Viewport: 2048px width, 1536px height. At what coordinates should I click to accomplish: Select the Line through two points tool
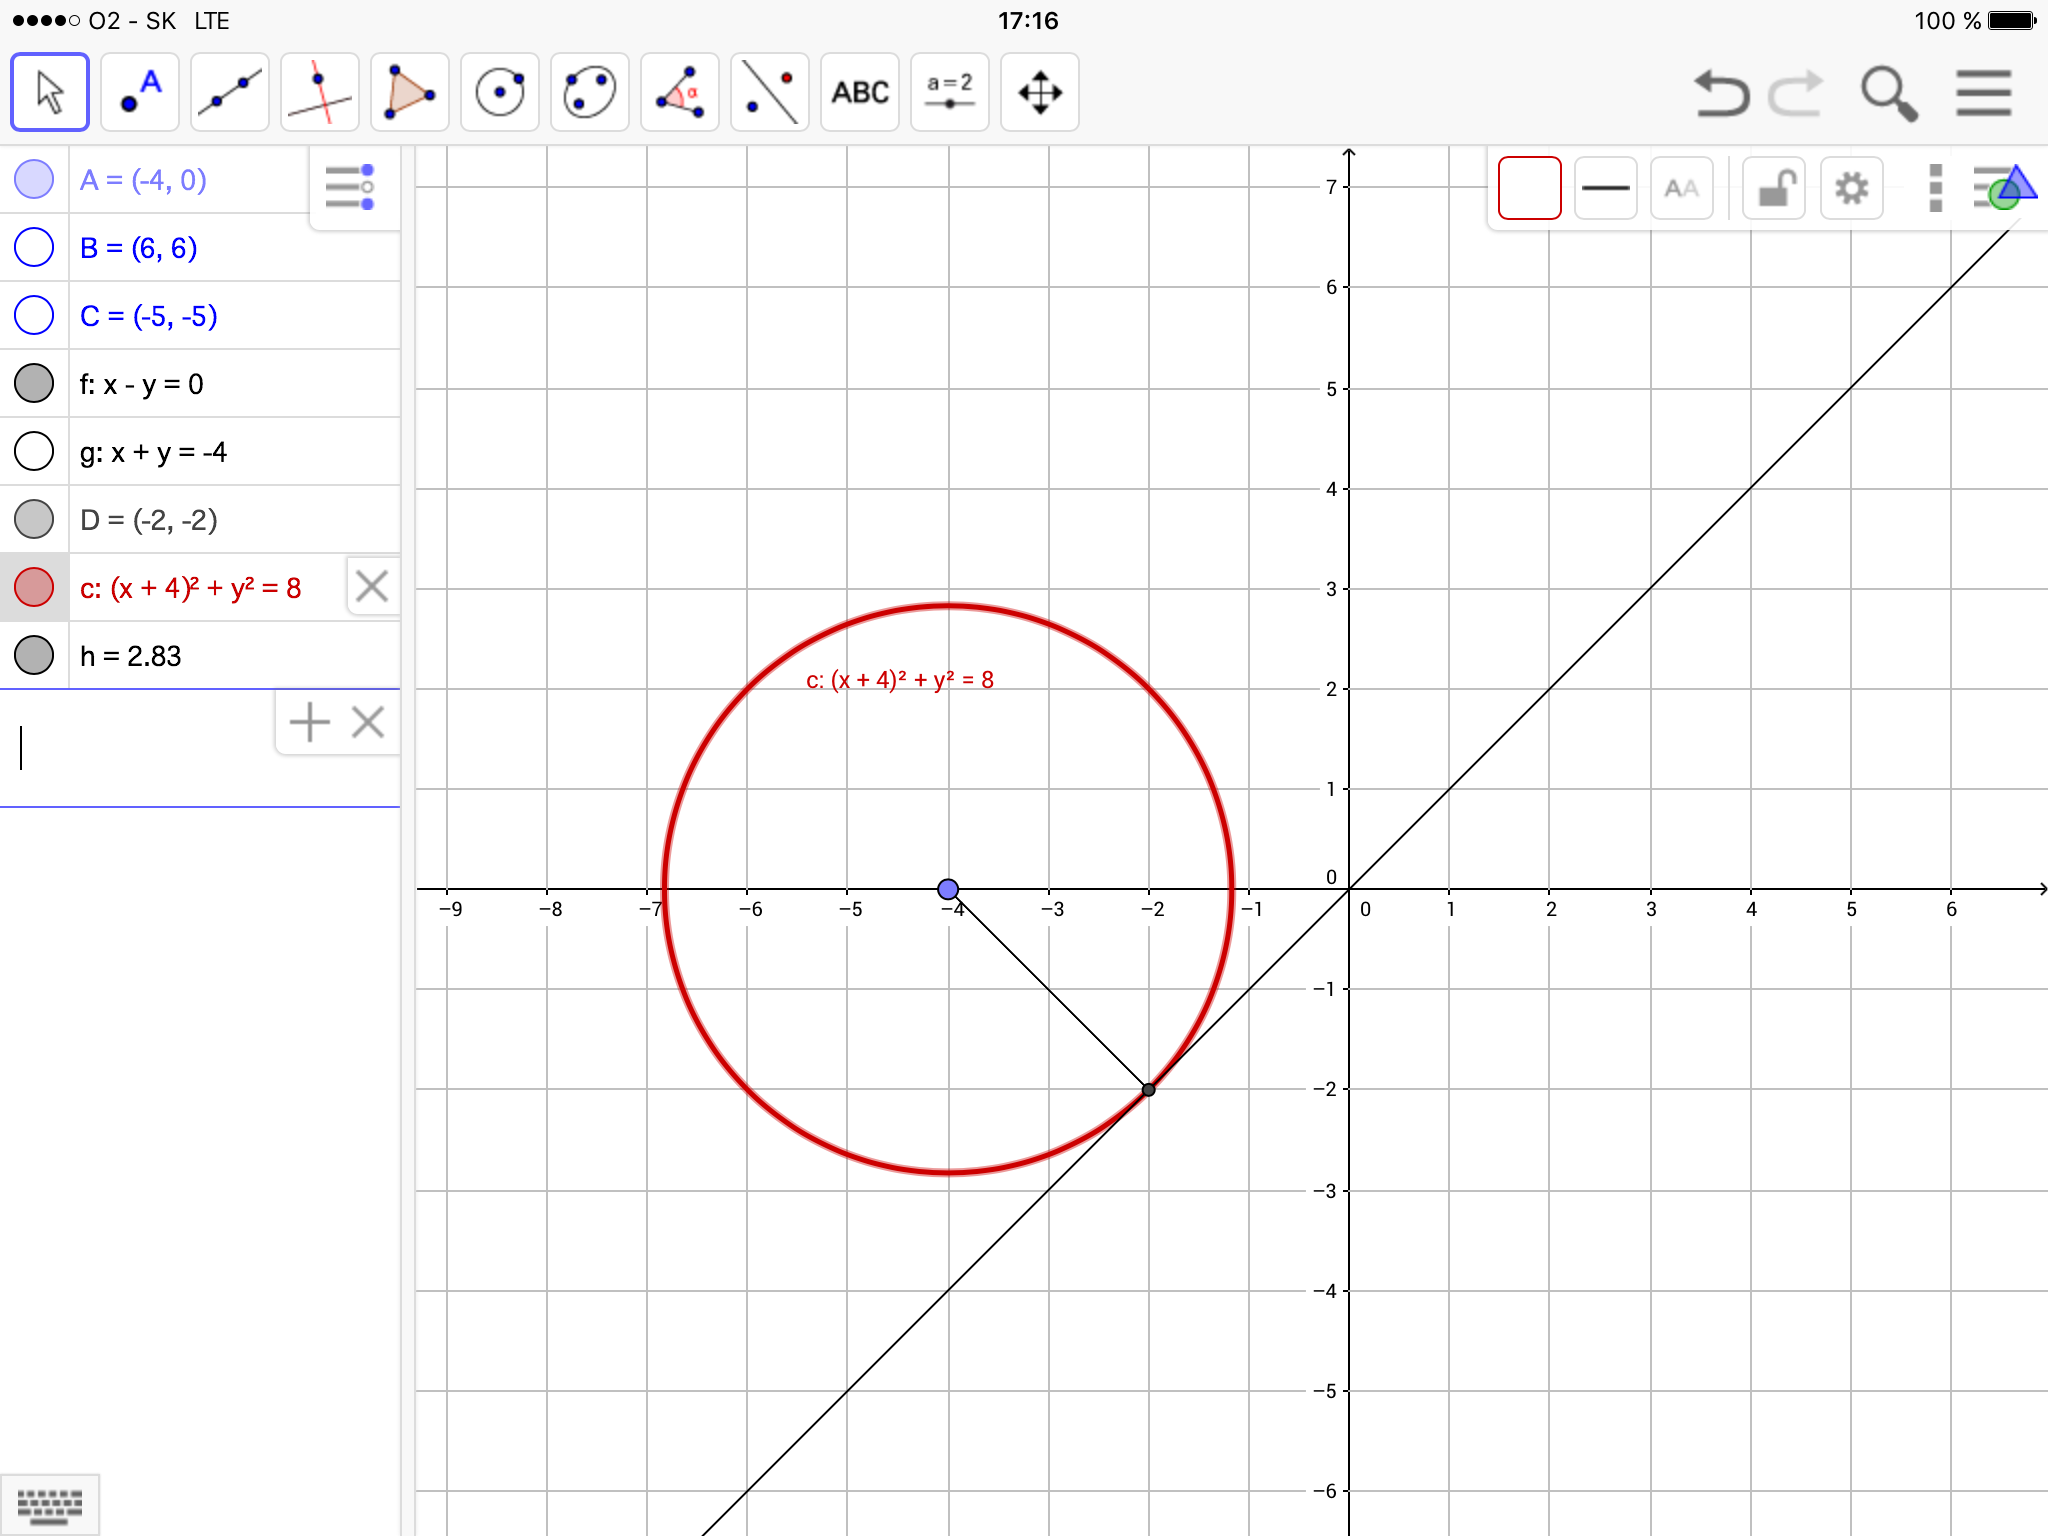[x=230, y=92]
